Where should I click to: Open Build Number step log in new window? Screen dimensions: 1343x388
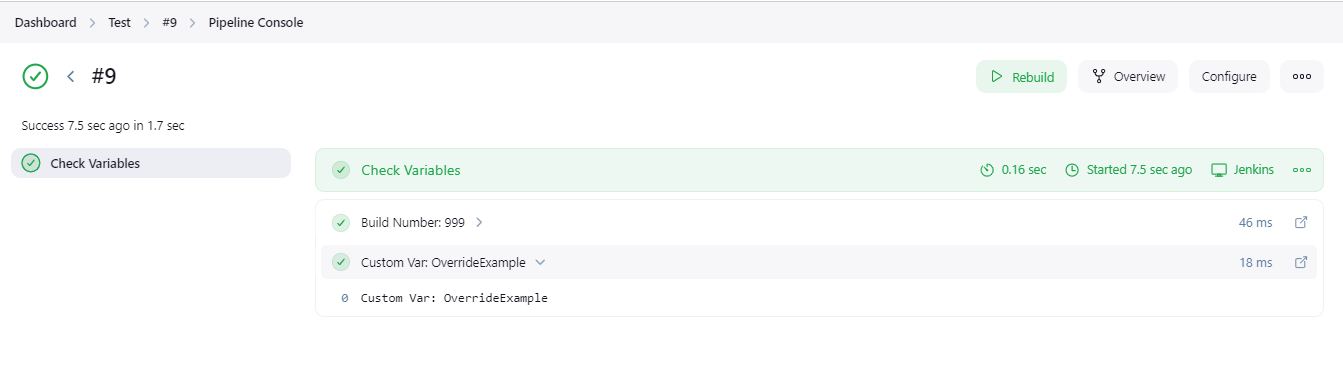point(1301,222)
